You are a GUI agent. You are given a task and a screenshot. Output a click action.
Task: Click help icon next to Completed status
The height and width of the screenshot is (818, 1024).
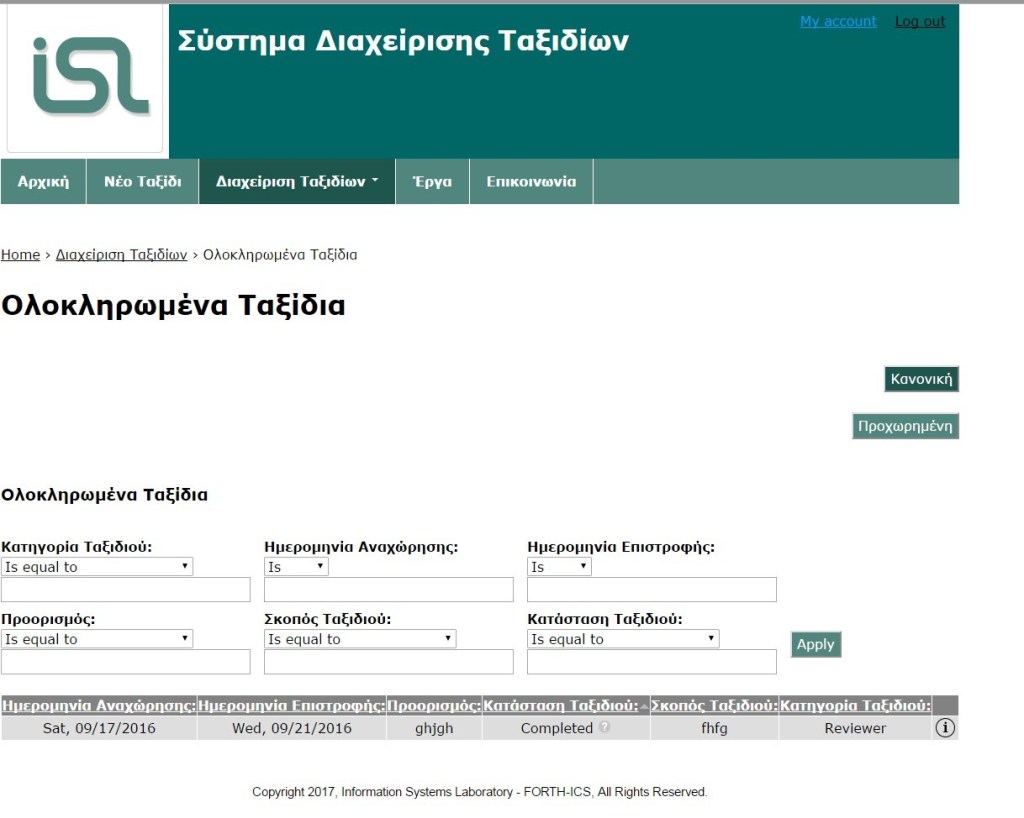(x=604, y=728)
